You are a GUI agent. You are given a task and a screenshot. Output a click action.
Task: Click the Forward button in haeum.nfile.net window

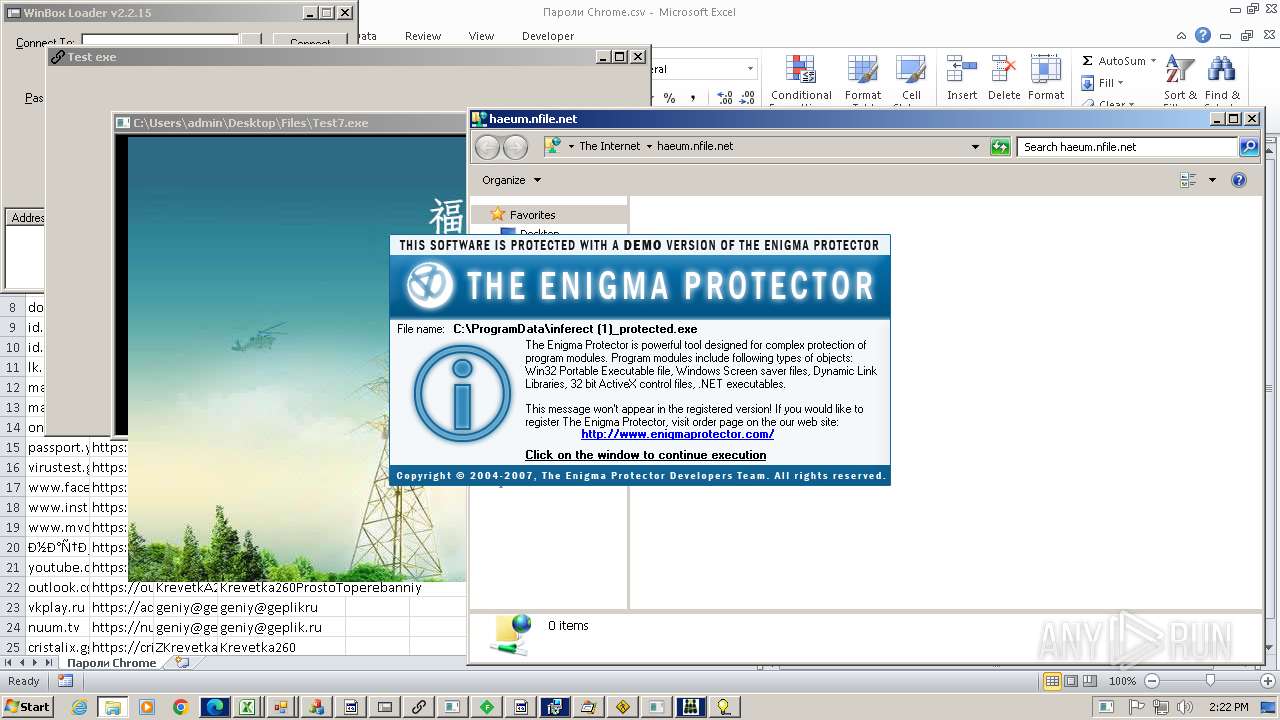[515, 147]
